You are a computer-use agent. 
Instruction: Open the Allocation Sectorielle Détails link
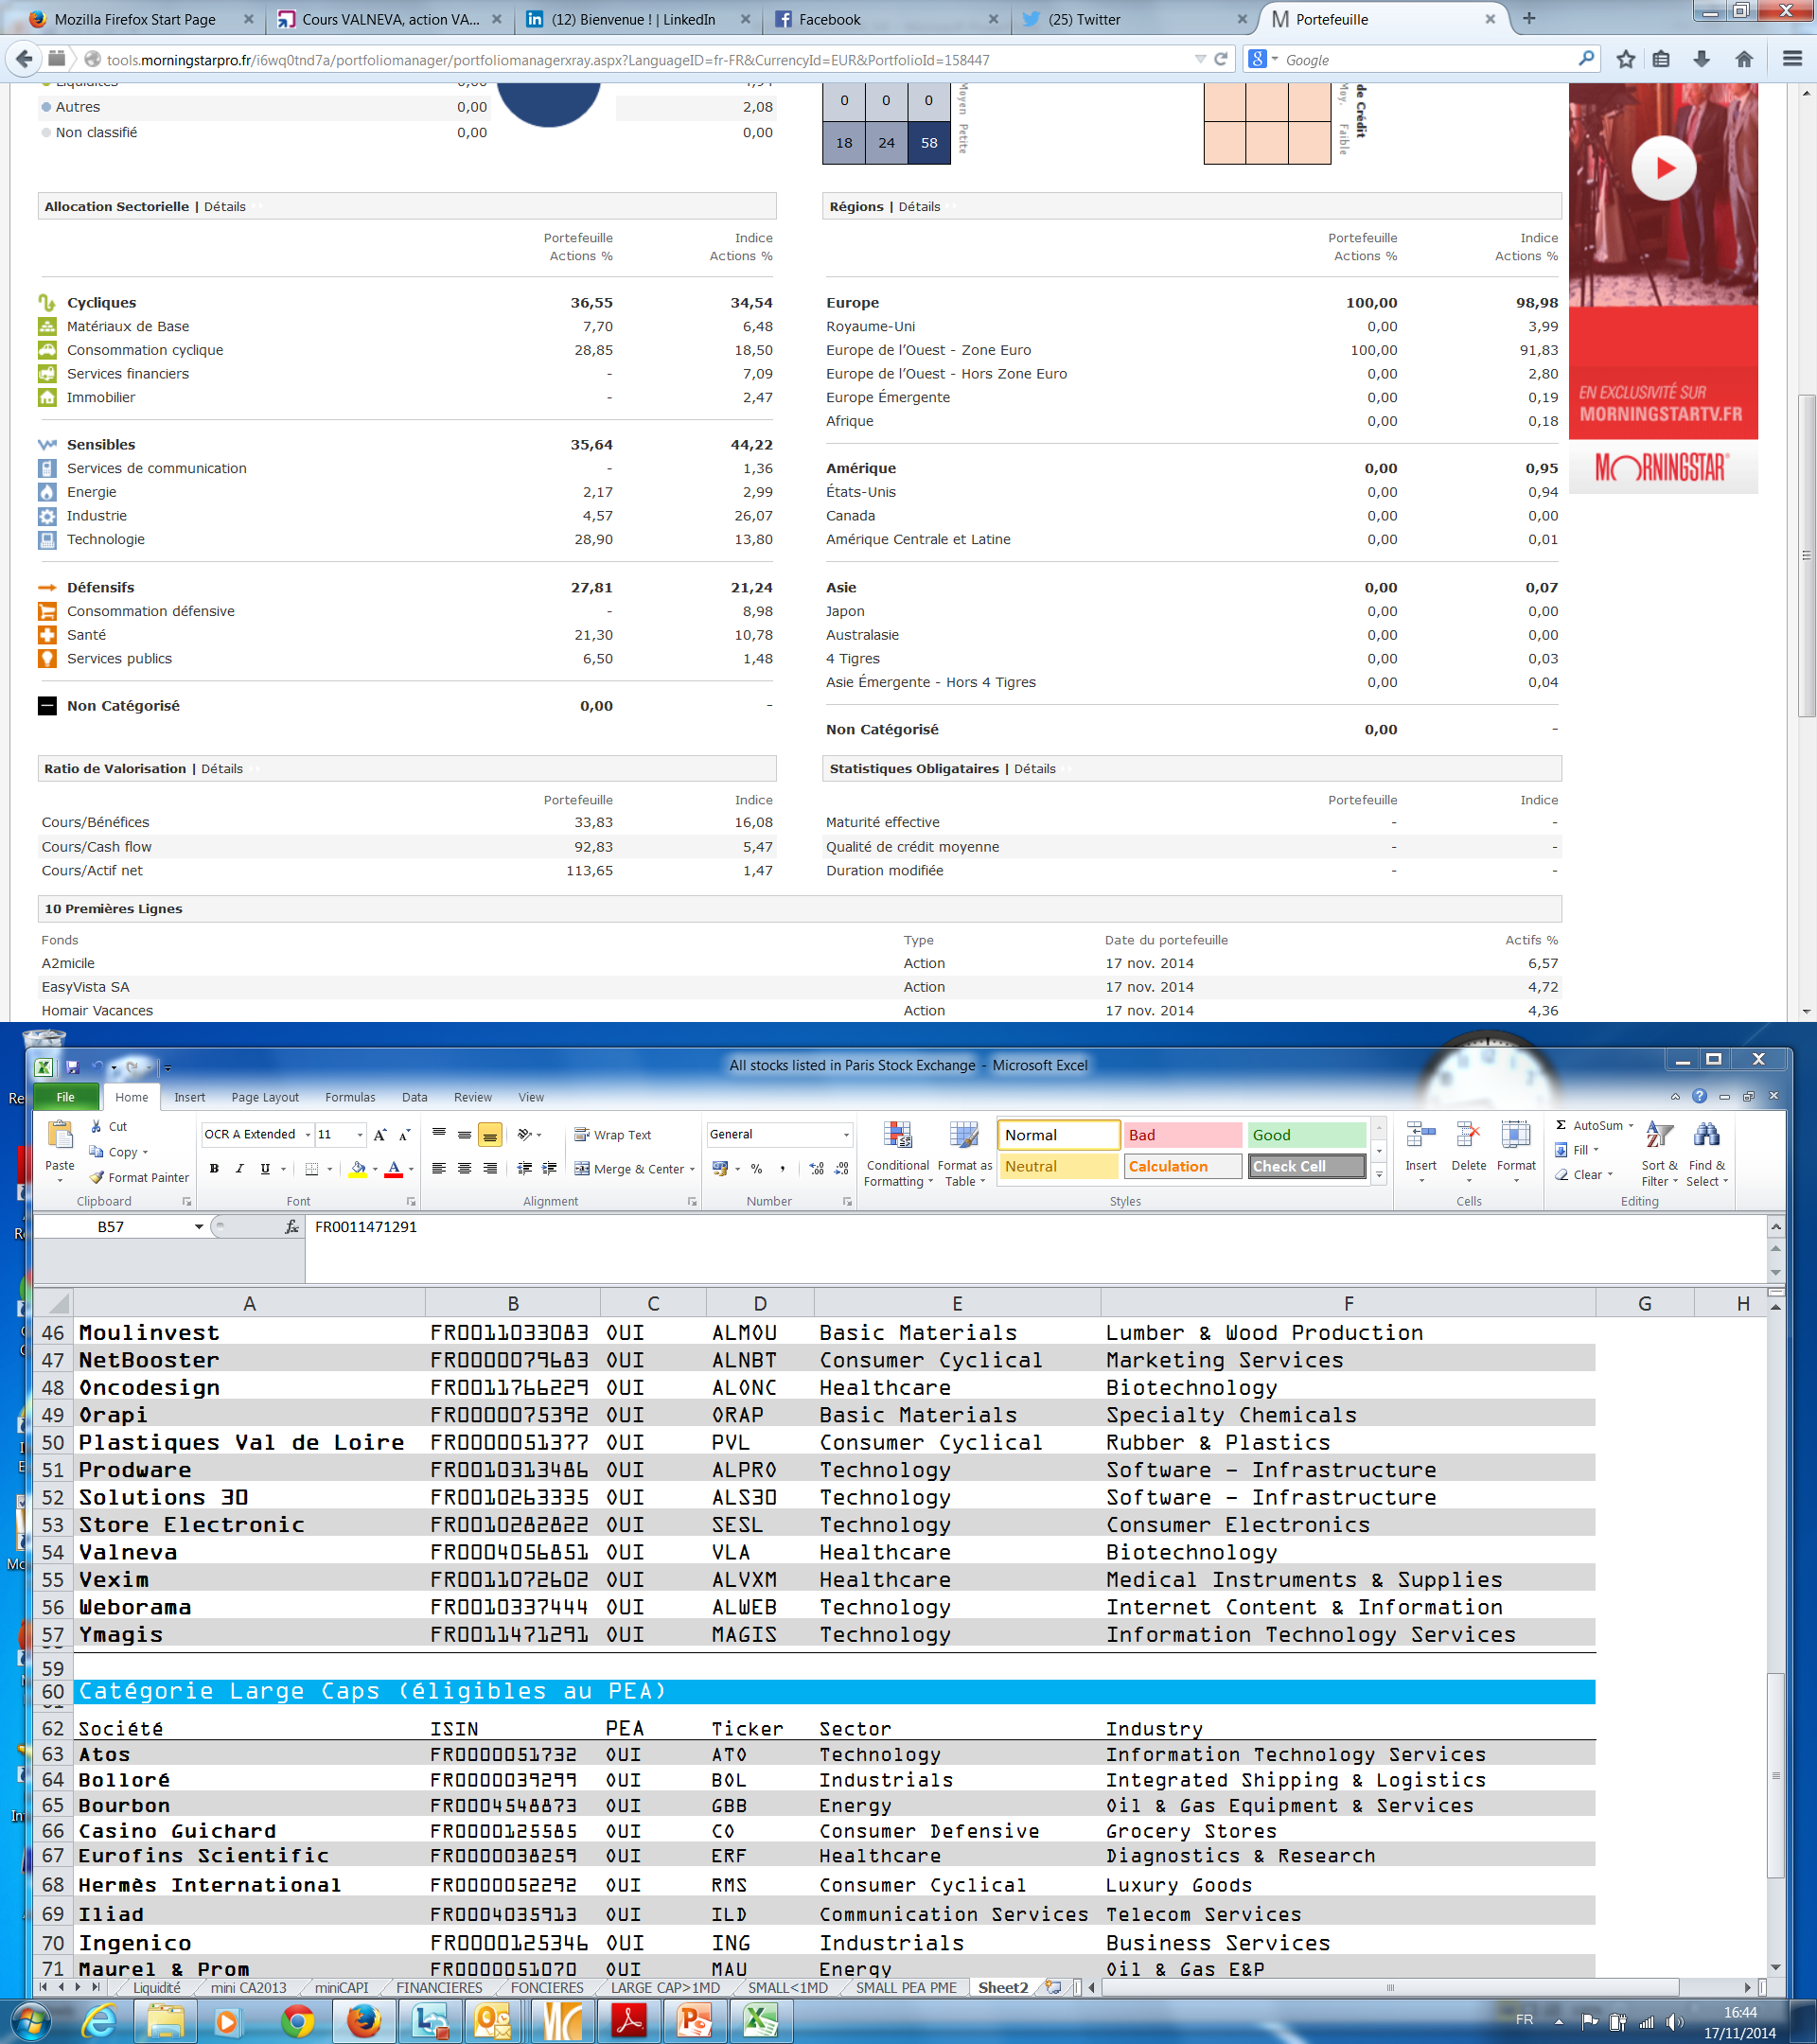tap(225, 206)
